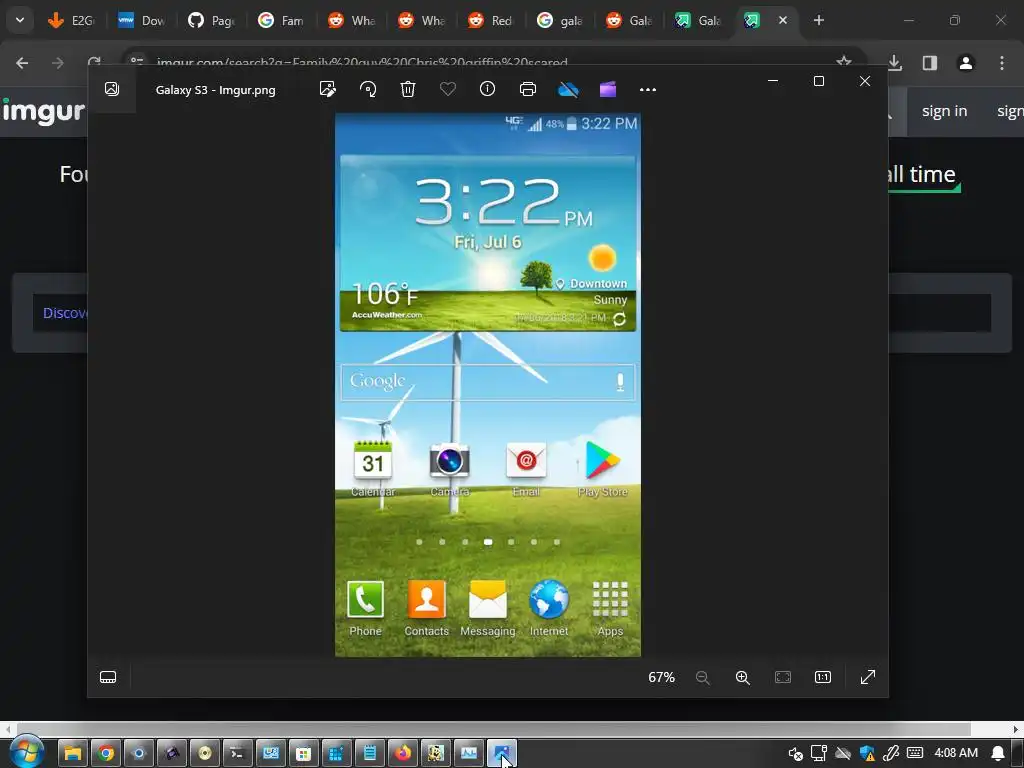1024x768 pixels.
Task: Open the Edit image tool in Photos
Action: 327,89
